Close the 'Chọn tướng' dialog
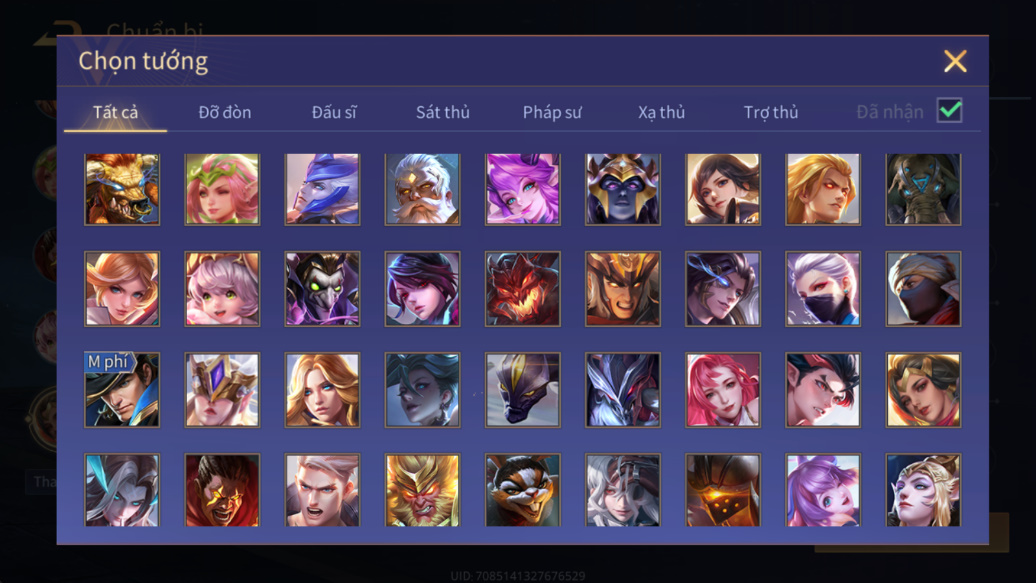 [x=955, y=61]
